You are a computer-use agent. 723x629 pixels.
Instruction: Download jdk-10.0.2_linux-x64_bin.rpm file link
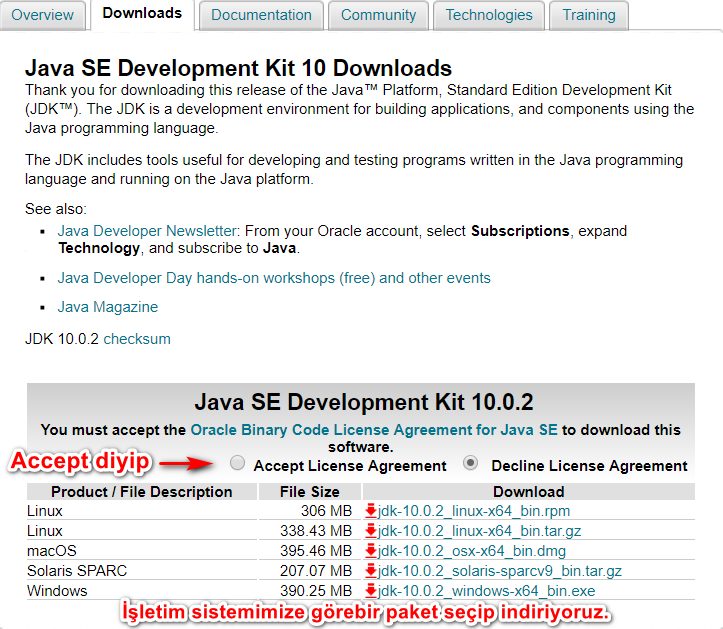474,511
